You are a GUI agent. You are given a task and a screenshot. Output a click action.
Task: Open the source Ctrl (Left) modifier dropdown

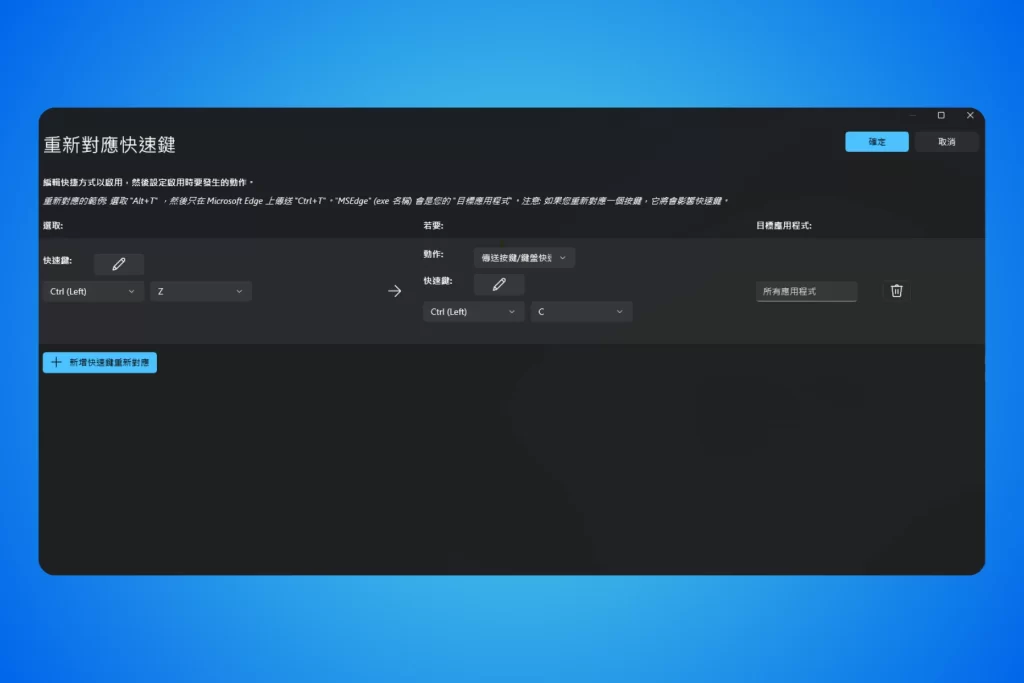pyautogui.click(x=93, y=291)
